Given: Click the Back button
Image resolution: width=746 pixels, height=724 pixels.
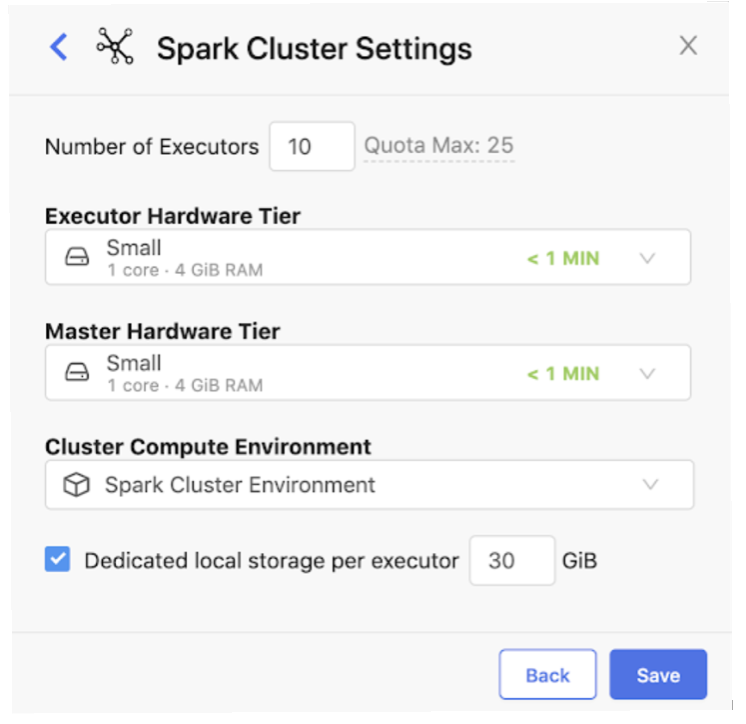Looking at the screenshot, I should click(x=547, y=675).
